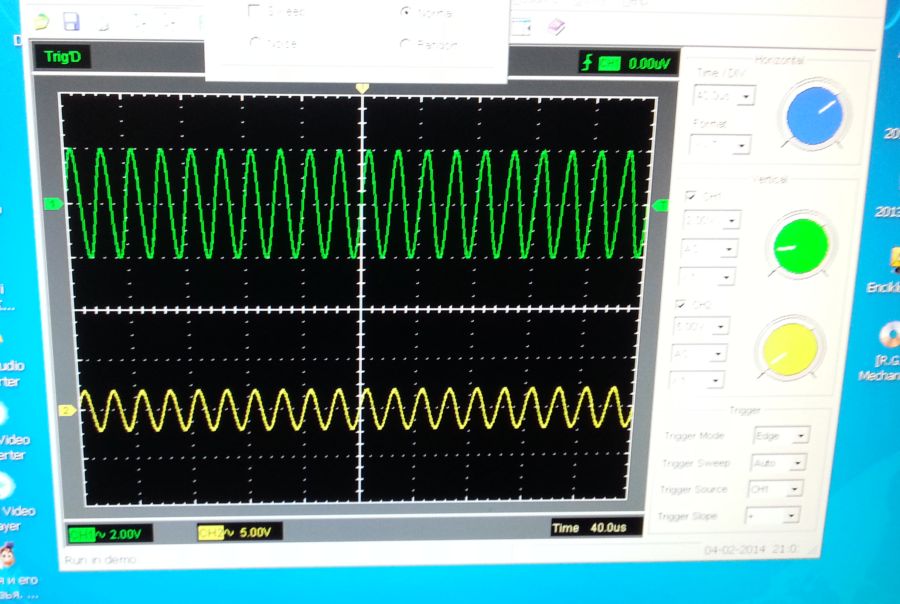This screenshot has height=604, width=900.
Task: Click the yellow trigger position marker atop grid
Action: pyautogui.click(x=362, y=89)
